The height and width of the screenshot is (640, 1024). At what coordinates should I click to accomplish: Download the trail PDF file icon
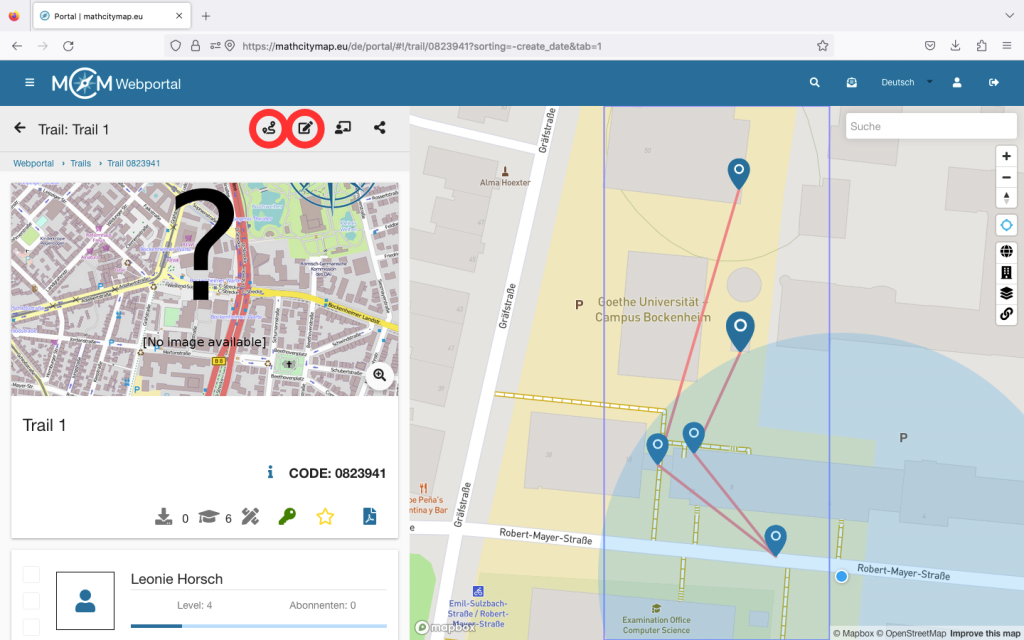tap(369, 516)
